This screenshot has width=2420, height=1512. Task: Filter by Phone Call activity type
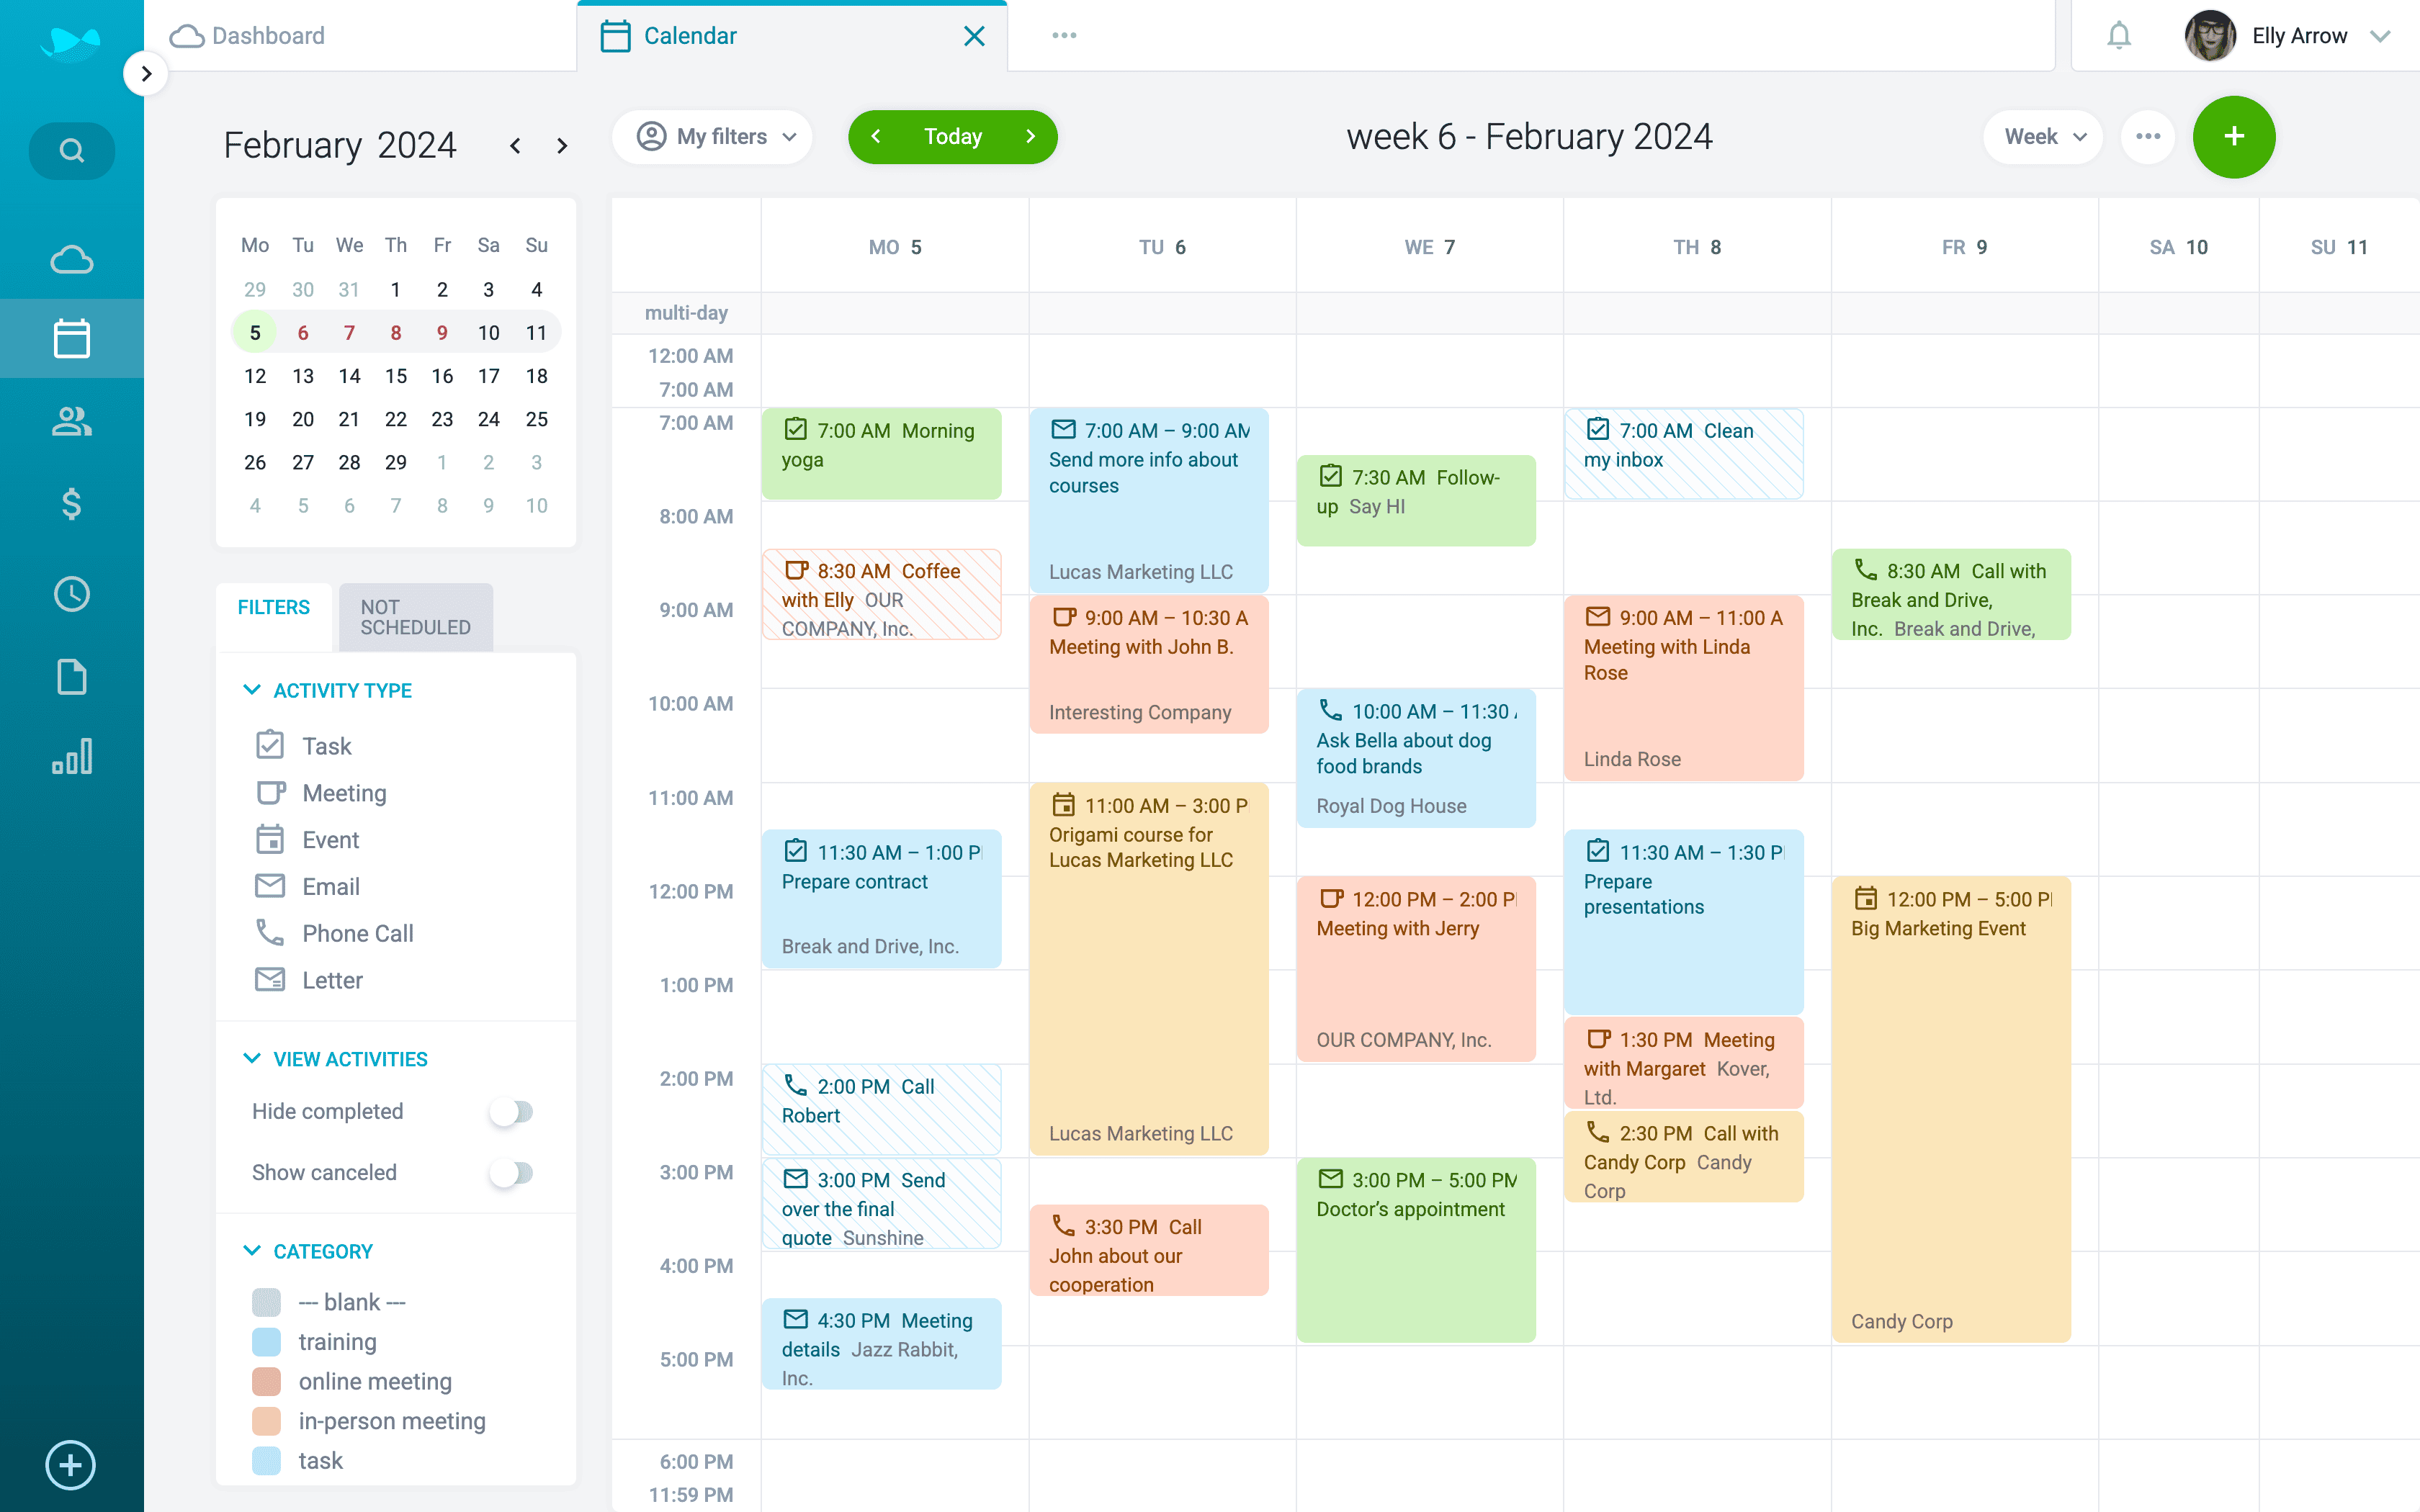[357, 933]
